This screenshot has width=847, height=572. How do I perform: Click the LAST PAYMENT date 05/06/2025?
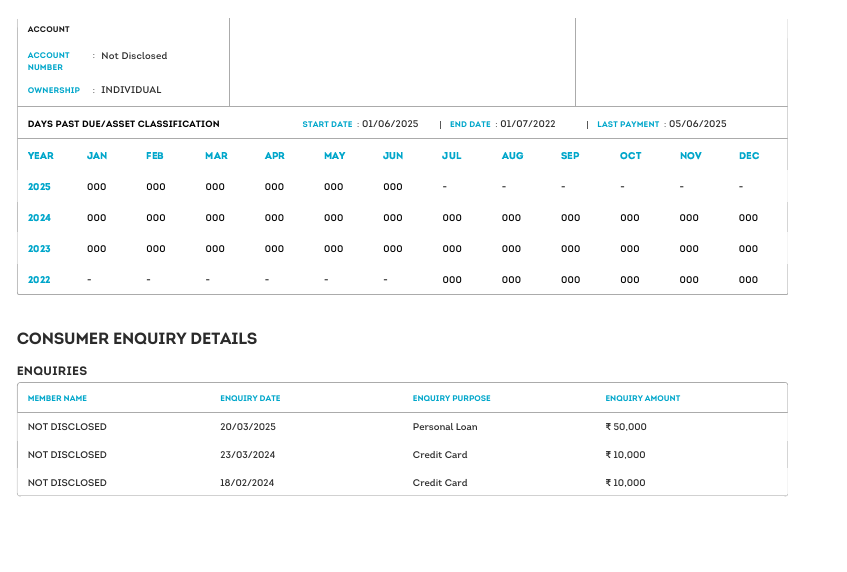pos(698,124)
